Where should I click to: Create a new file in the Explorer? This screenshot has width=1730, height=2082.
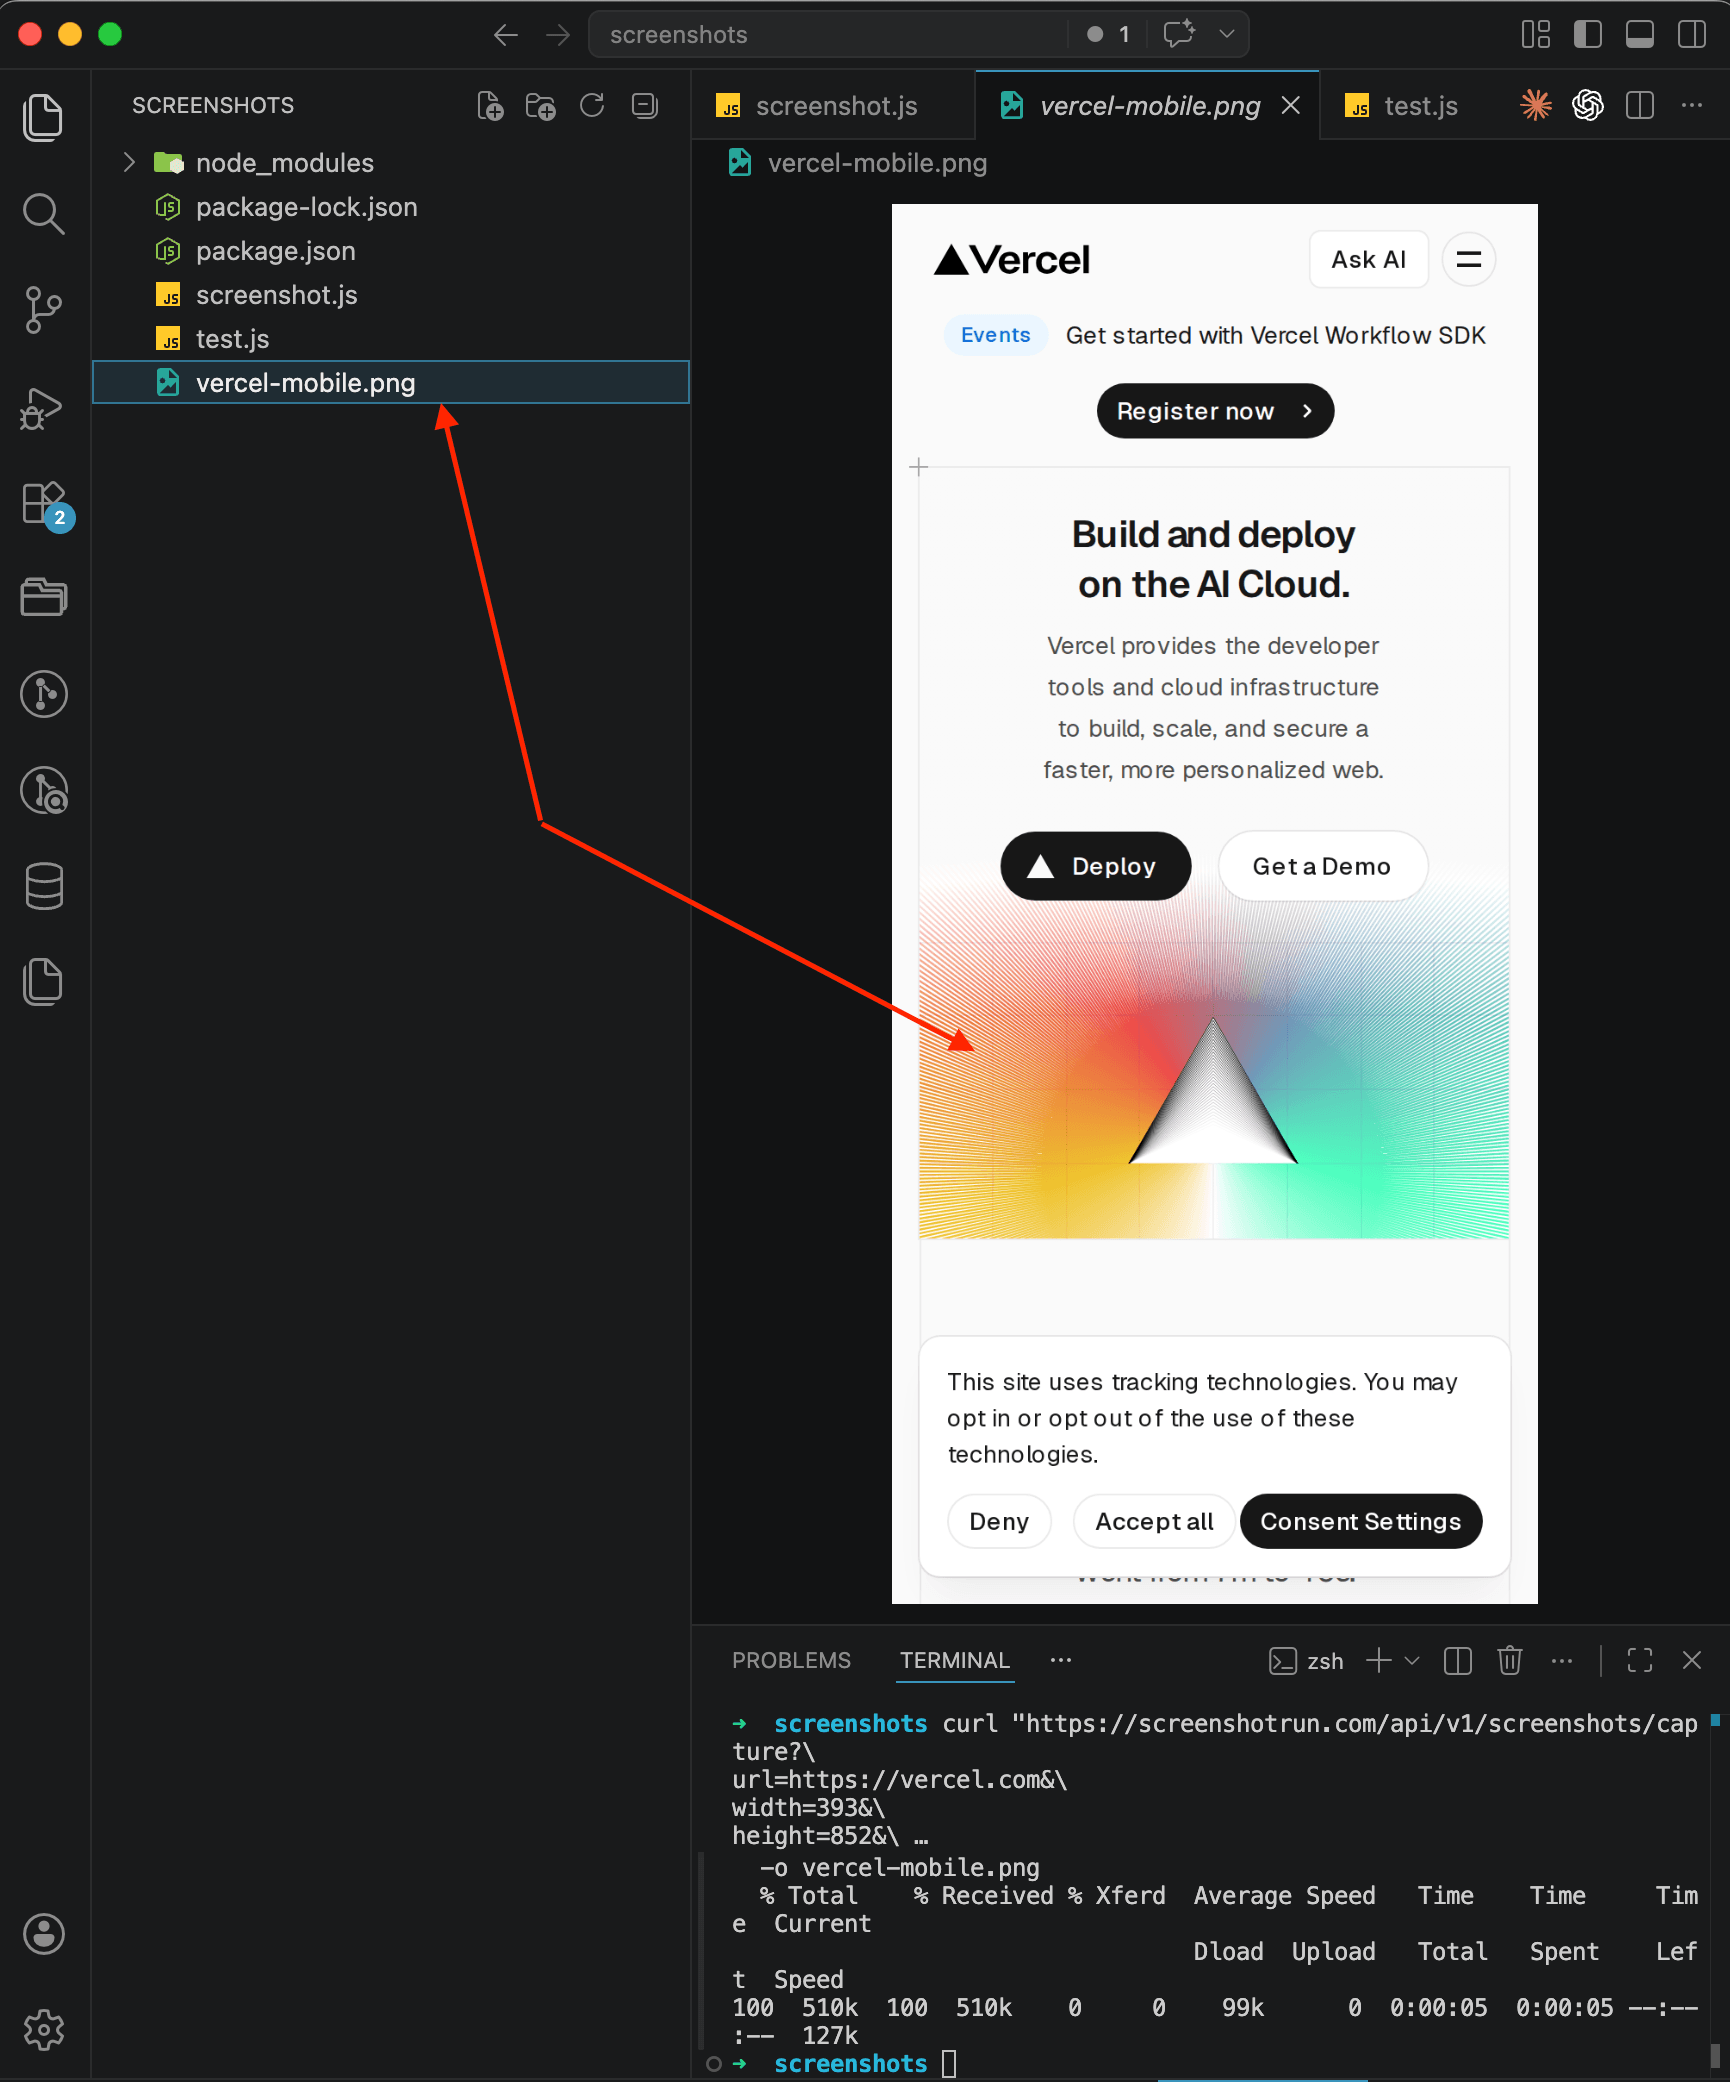490,106
